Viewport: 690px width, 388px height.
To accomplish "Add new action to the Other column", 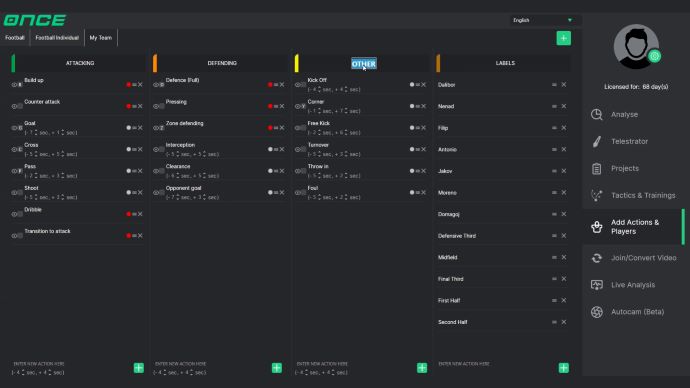I will point(422,368).
